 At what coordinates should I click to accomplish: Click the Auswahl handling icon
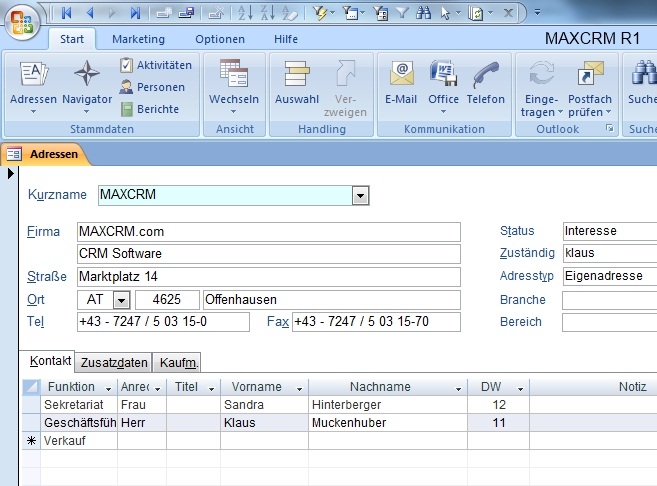pyautogui.click(x=296, y=75)
